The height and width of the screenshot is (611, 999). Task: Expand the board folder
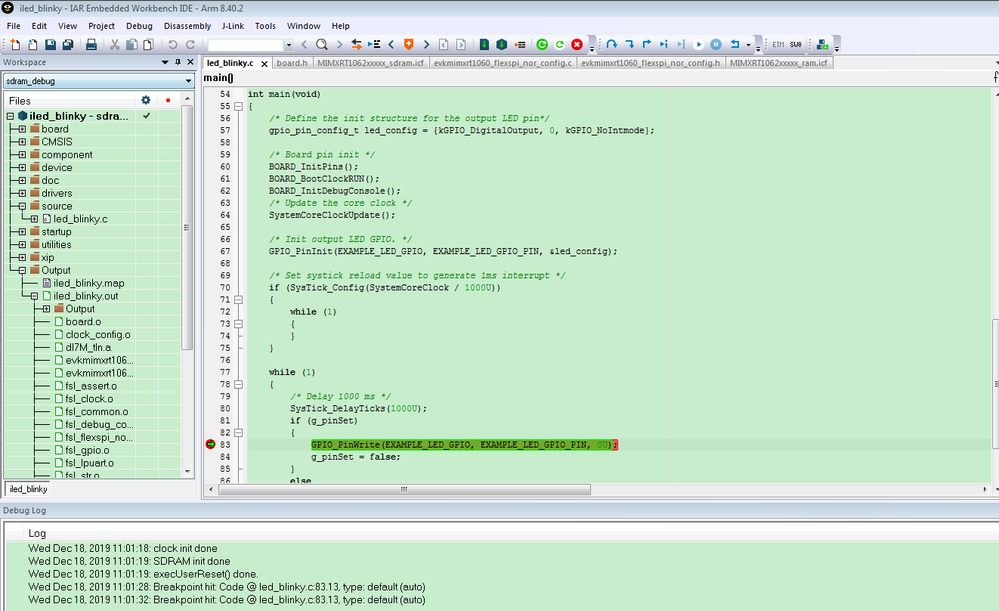pyautogui.click(x=22, y=129)
